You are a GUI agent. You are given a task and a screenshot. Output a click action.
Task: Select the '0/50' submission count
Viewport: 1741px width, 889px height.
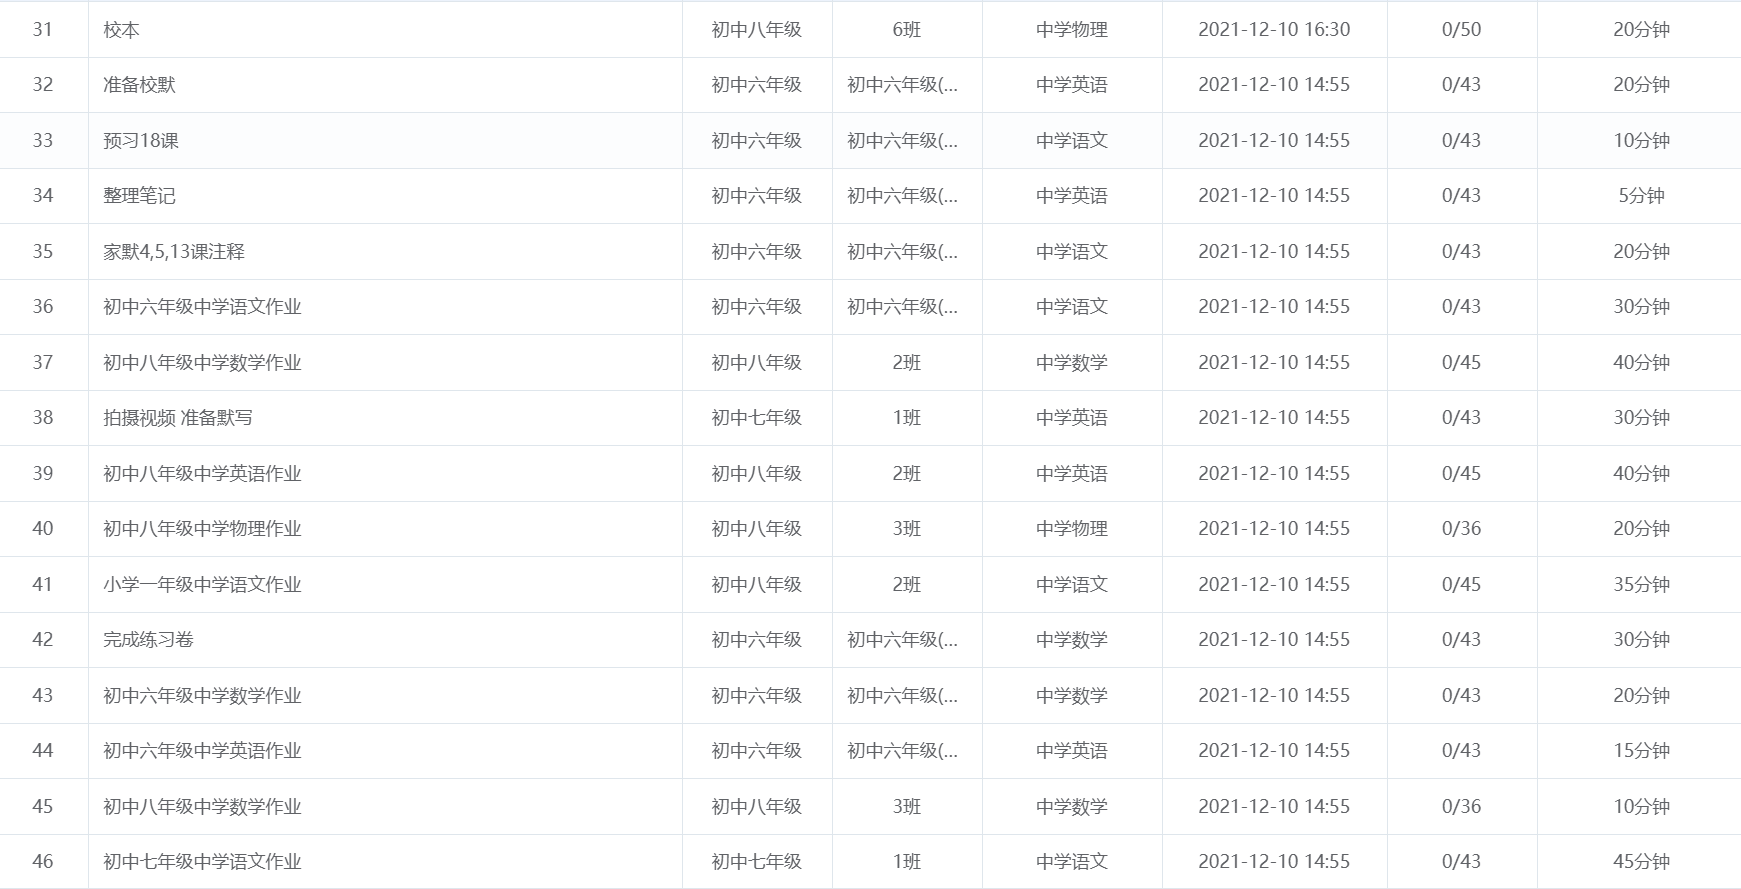pyautogui.click(x=1461, y=30)
